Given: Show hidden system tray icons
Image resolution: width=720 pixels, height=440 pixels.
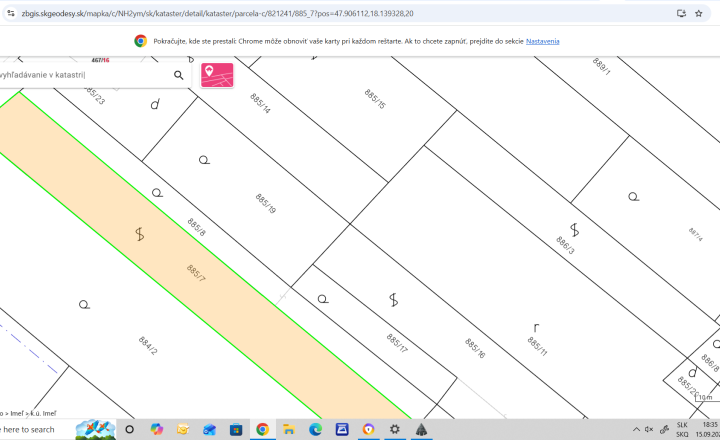Looking at the screenshot, I should point(636,429).
